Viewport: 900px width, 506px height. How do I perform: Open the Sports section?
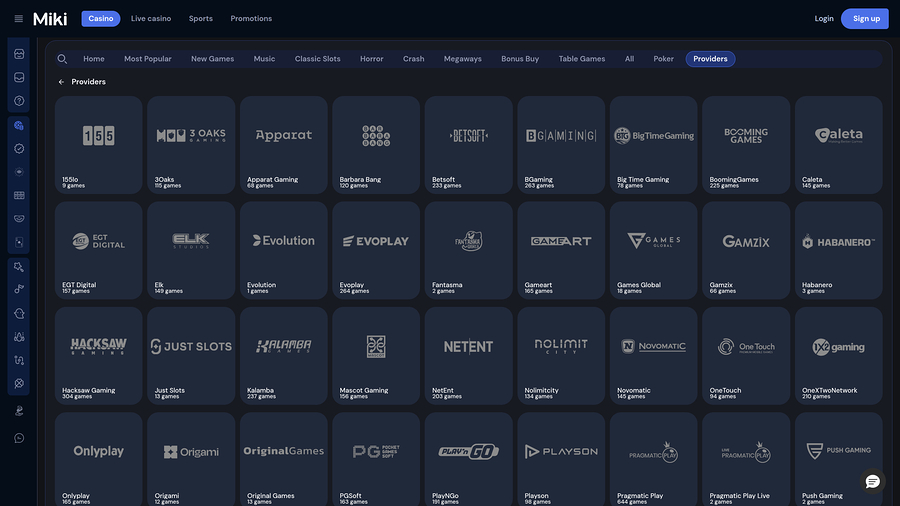click(x=201, y=18)
